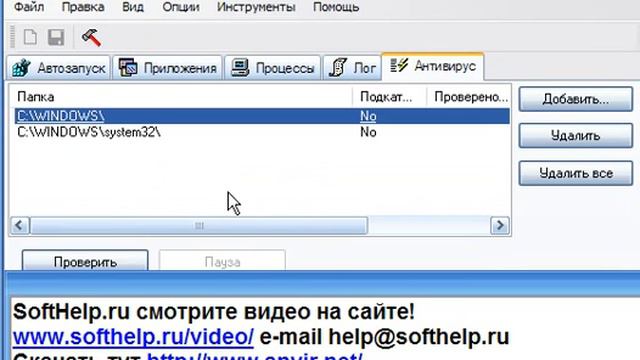
Task: Click the Папка column header
Action: coord(181,97)
